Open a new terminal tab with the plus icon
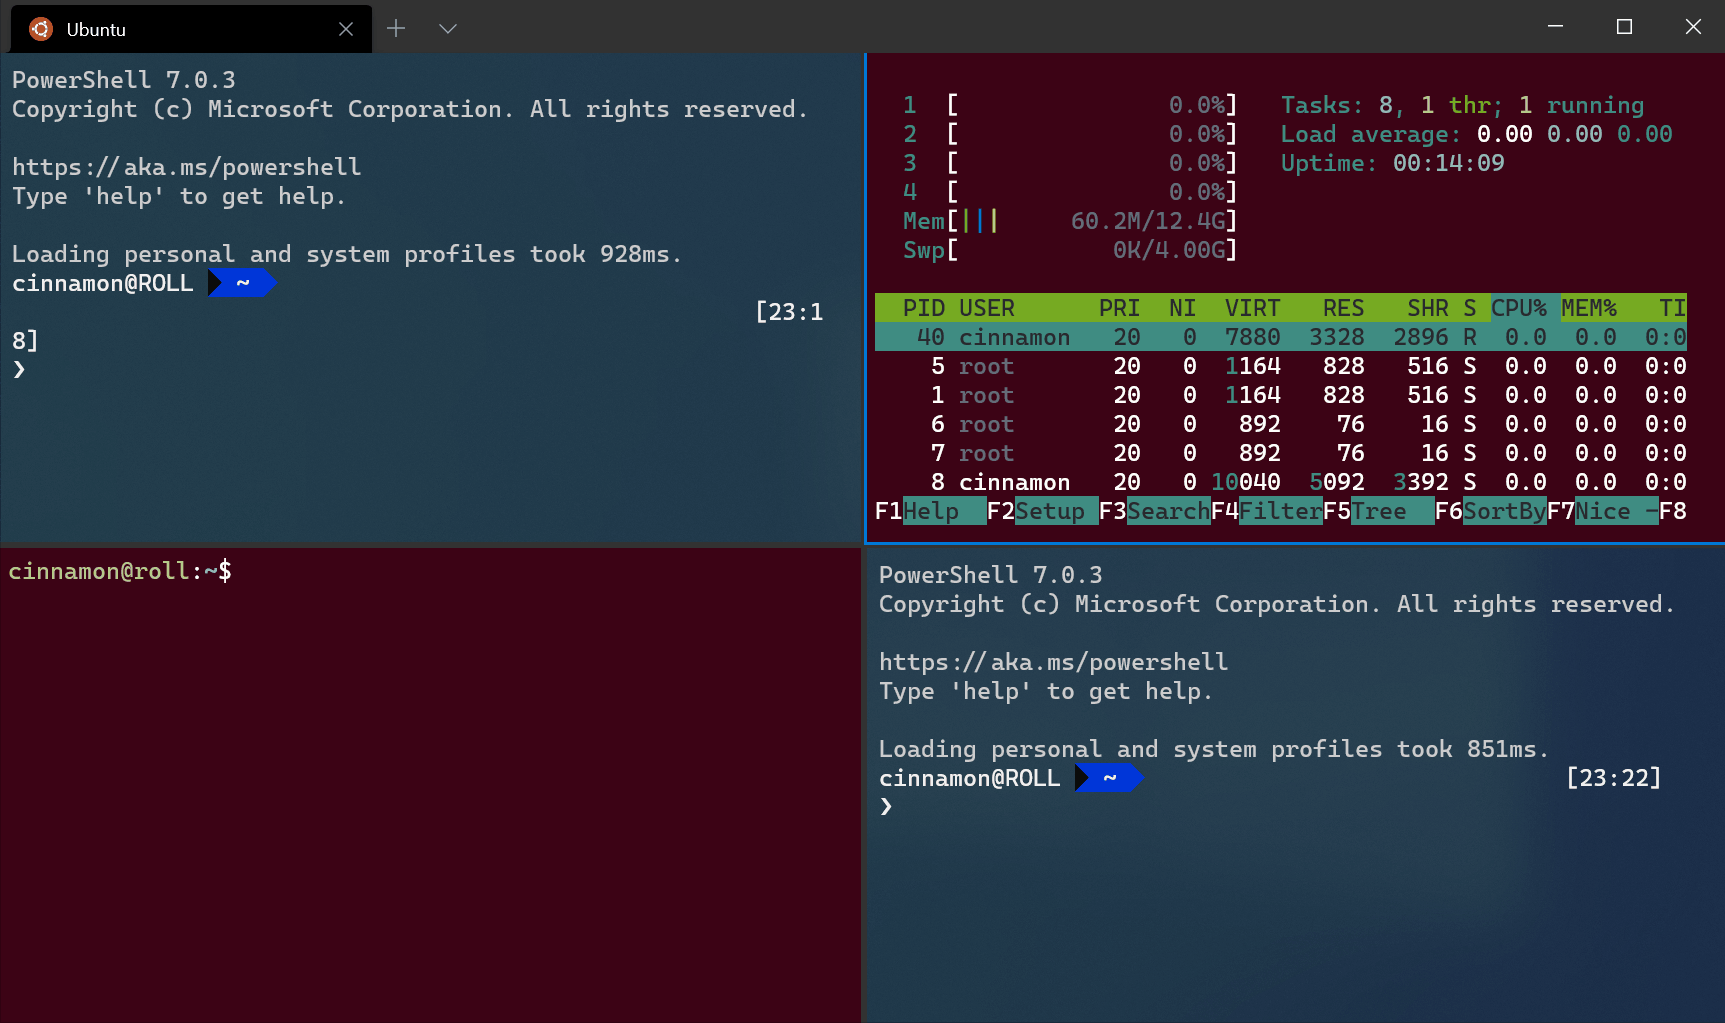 396,29
